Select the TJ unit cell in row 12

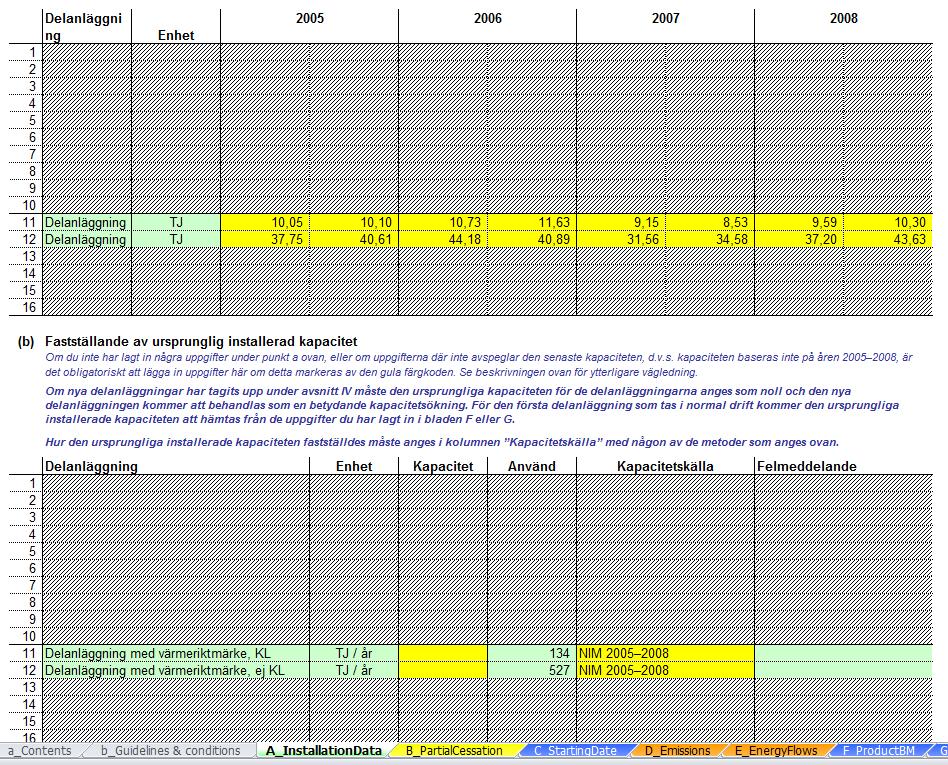point(176,239)
